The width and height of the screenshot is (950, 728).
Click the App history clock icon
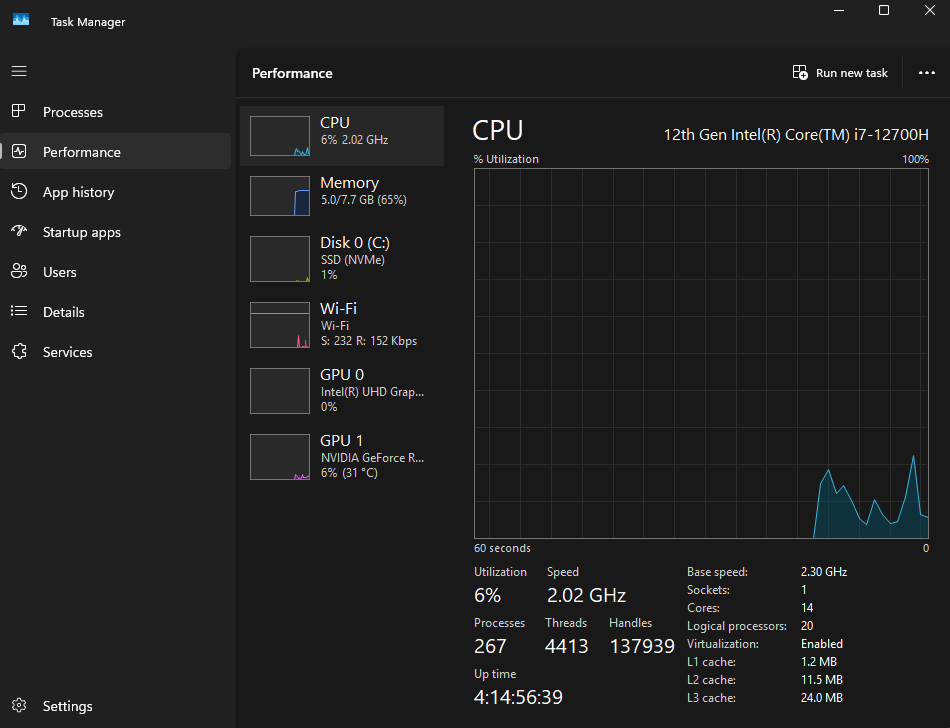click(19, 191)
